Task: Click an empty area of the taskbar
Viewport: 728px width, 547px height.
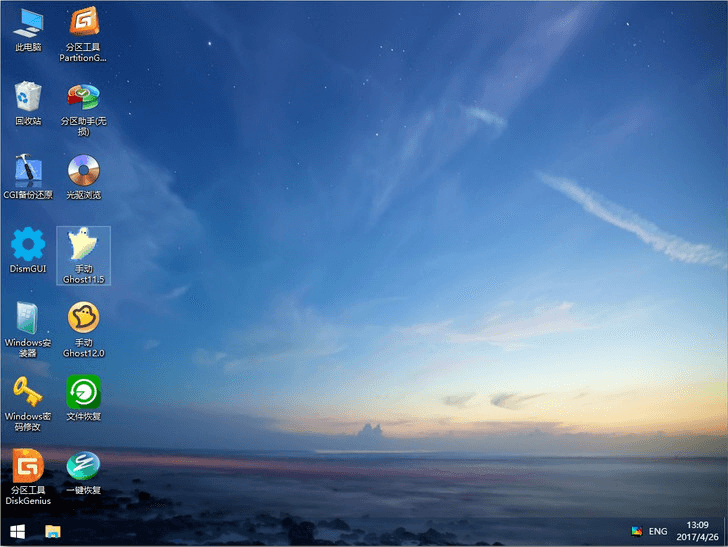Action: click(x=350, y=531)
